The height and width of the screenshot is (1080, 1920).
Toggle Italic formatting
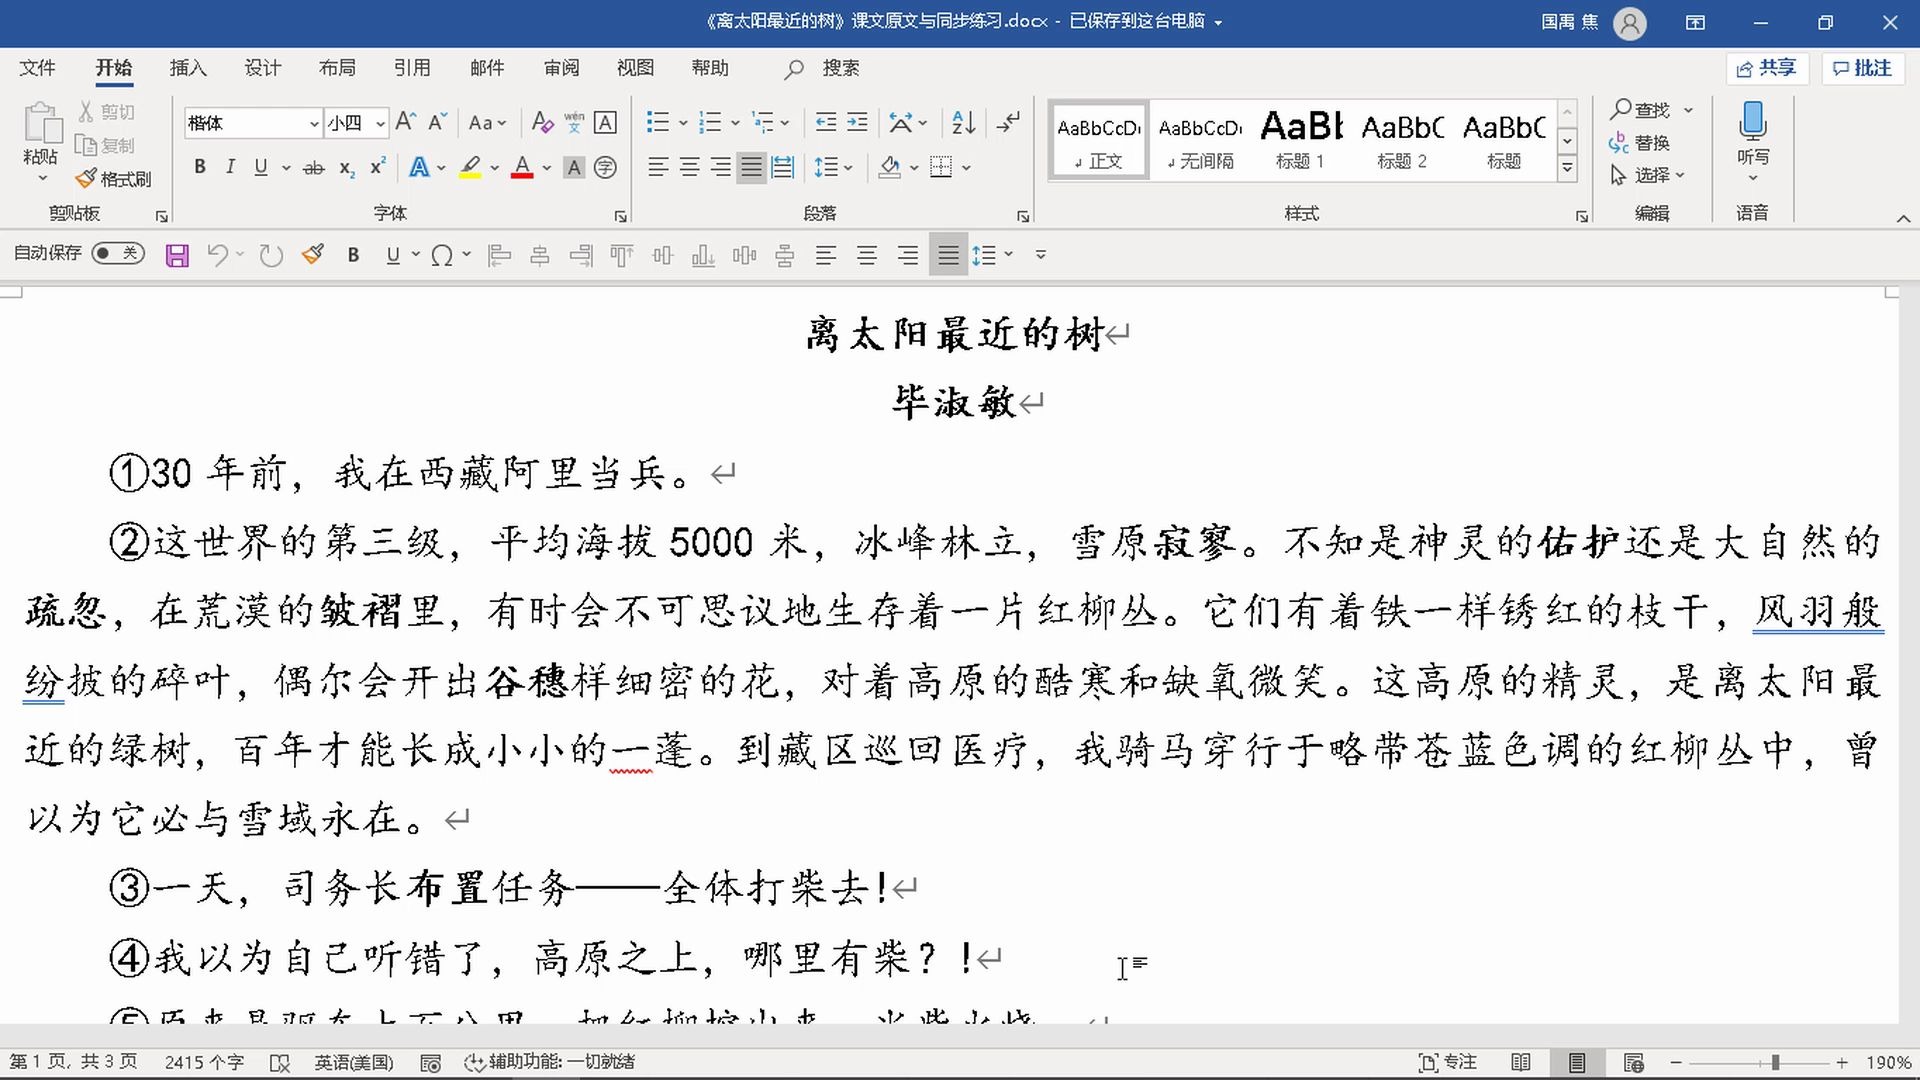point(230,168)
